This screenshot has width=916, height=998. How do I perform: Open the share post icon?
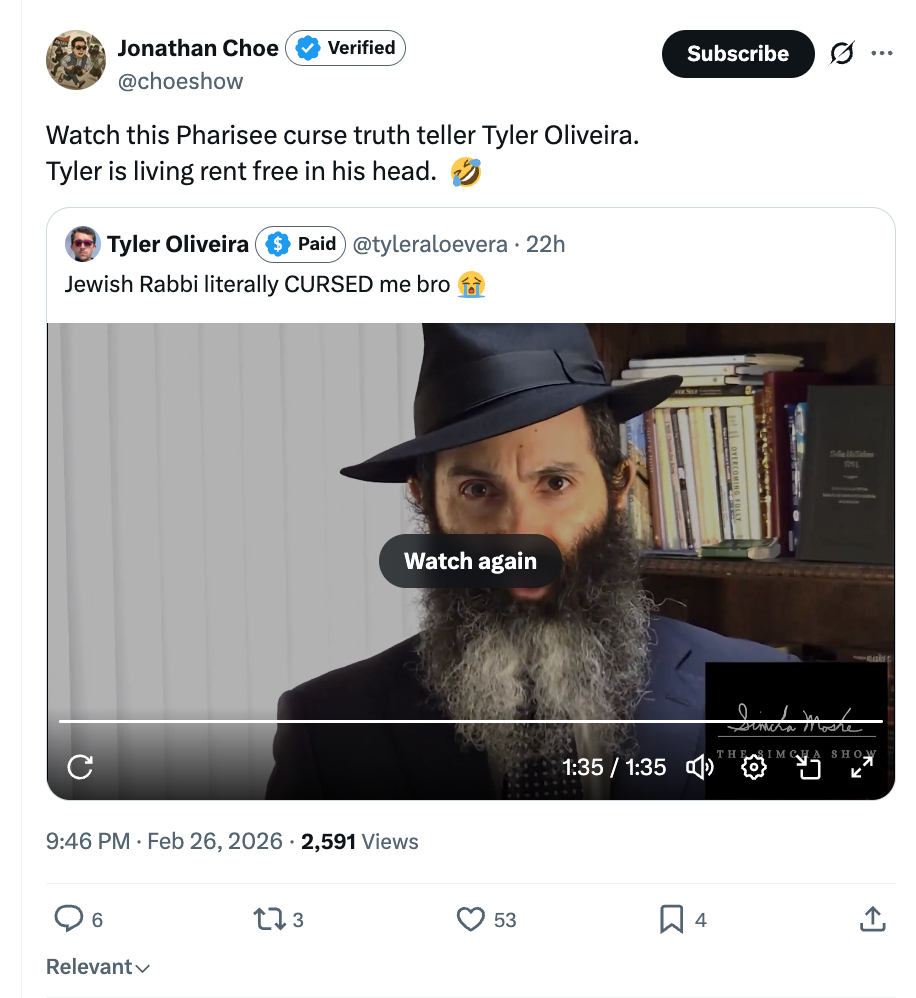(871, 918)
